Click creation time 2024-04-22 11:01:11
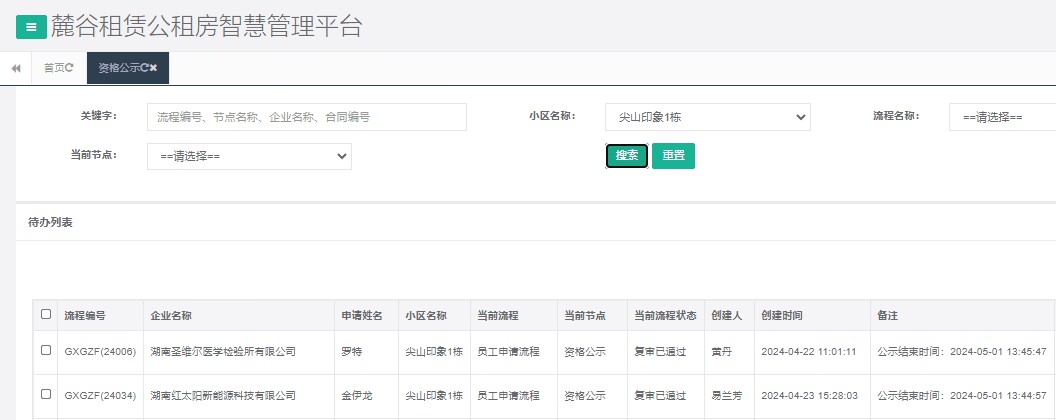This screenshot has height=420, width=1056. pos(808,351)
